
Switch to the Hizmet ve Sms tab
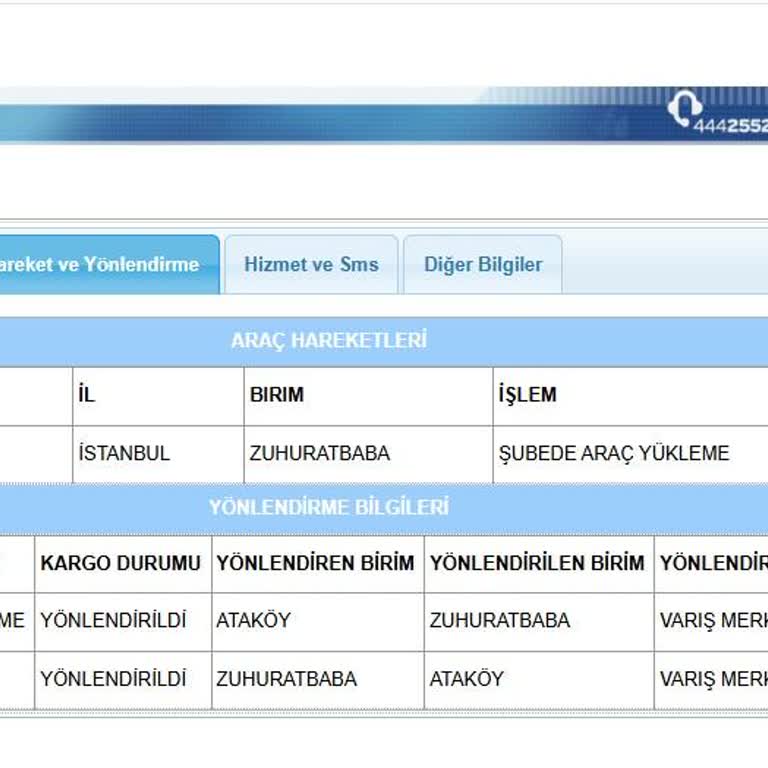312,264
